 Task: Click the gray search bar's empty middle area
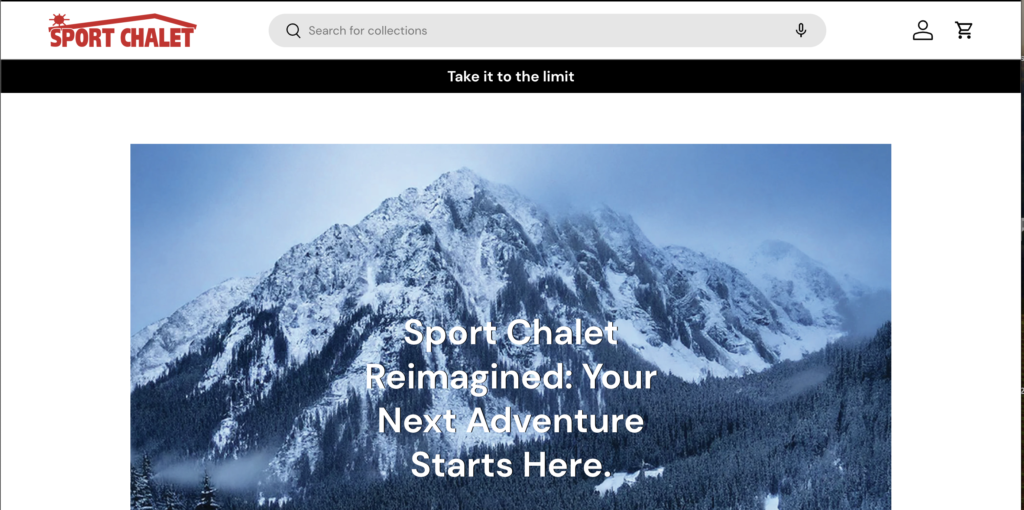point(607,31)
